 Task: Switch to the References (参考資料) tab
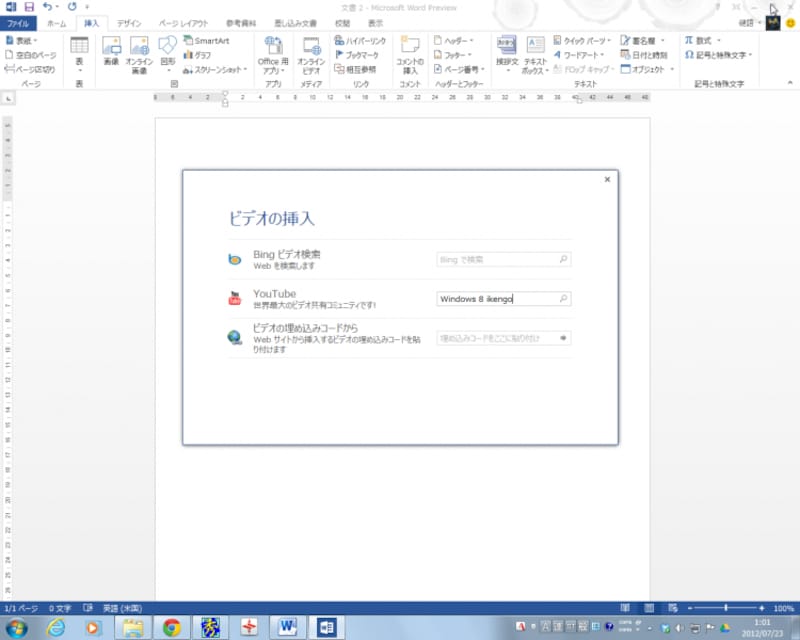241,23
